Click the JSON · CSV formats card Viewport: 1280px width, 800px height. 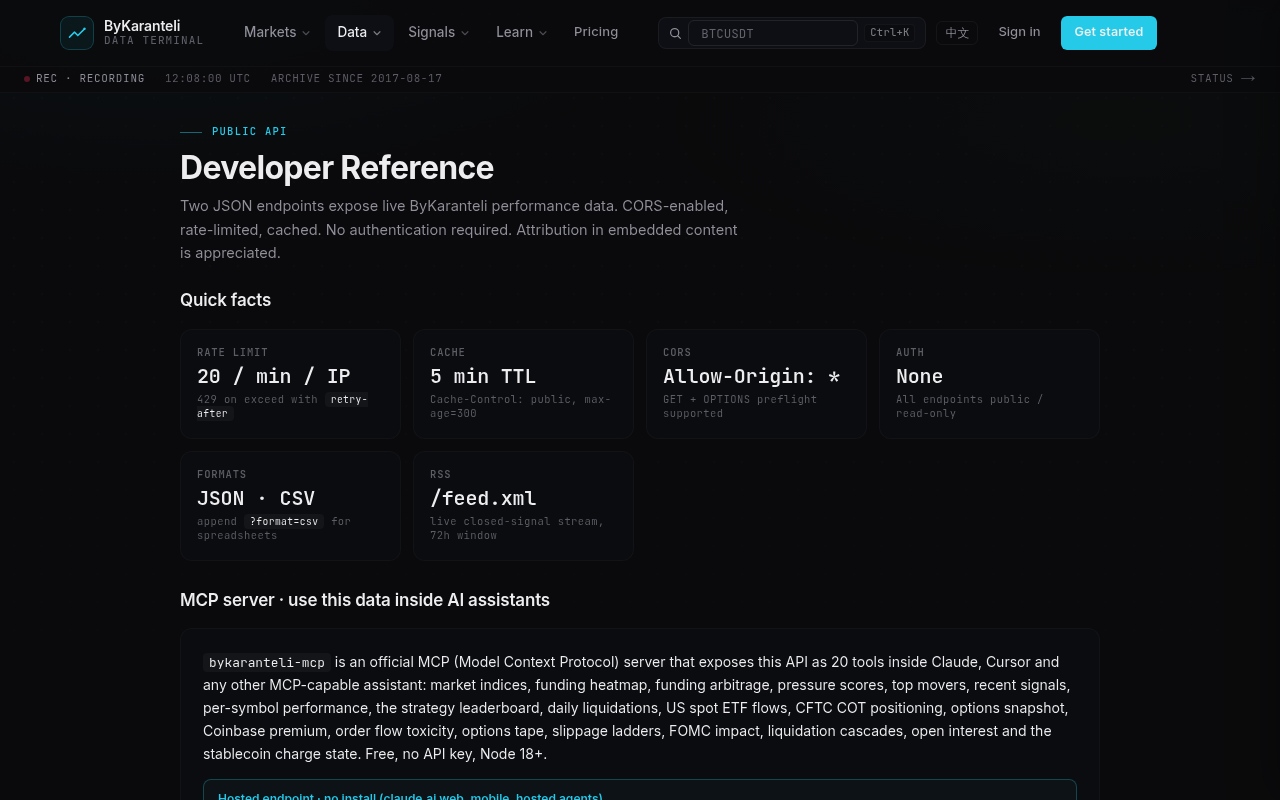290,506
